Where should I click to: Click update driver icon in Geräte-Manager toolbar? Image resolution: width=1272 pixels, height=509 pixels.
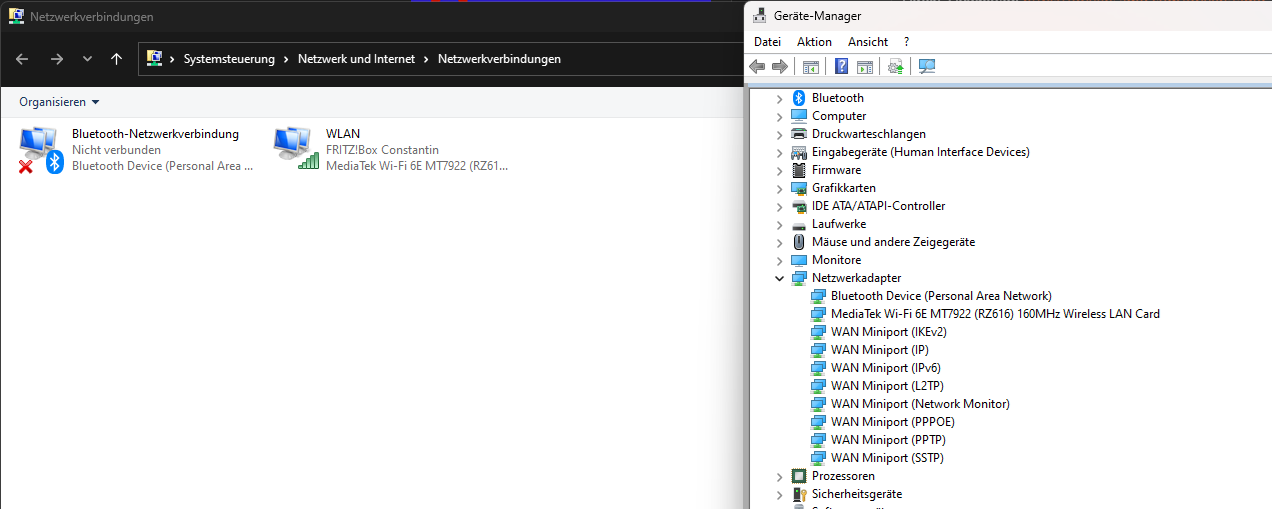coord(895,66)
